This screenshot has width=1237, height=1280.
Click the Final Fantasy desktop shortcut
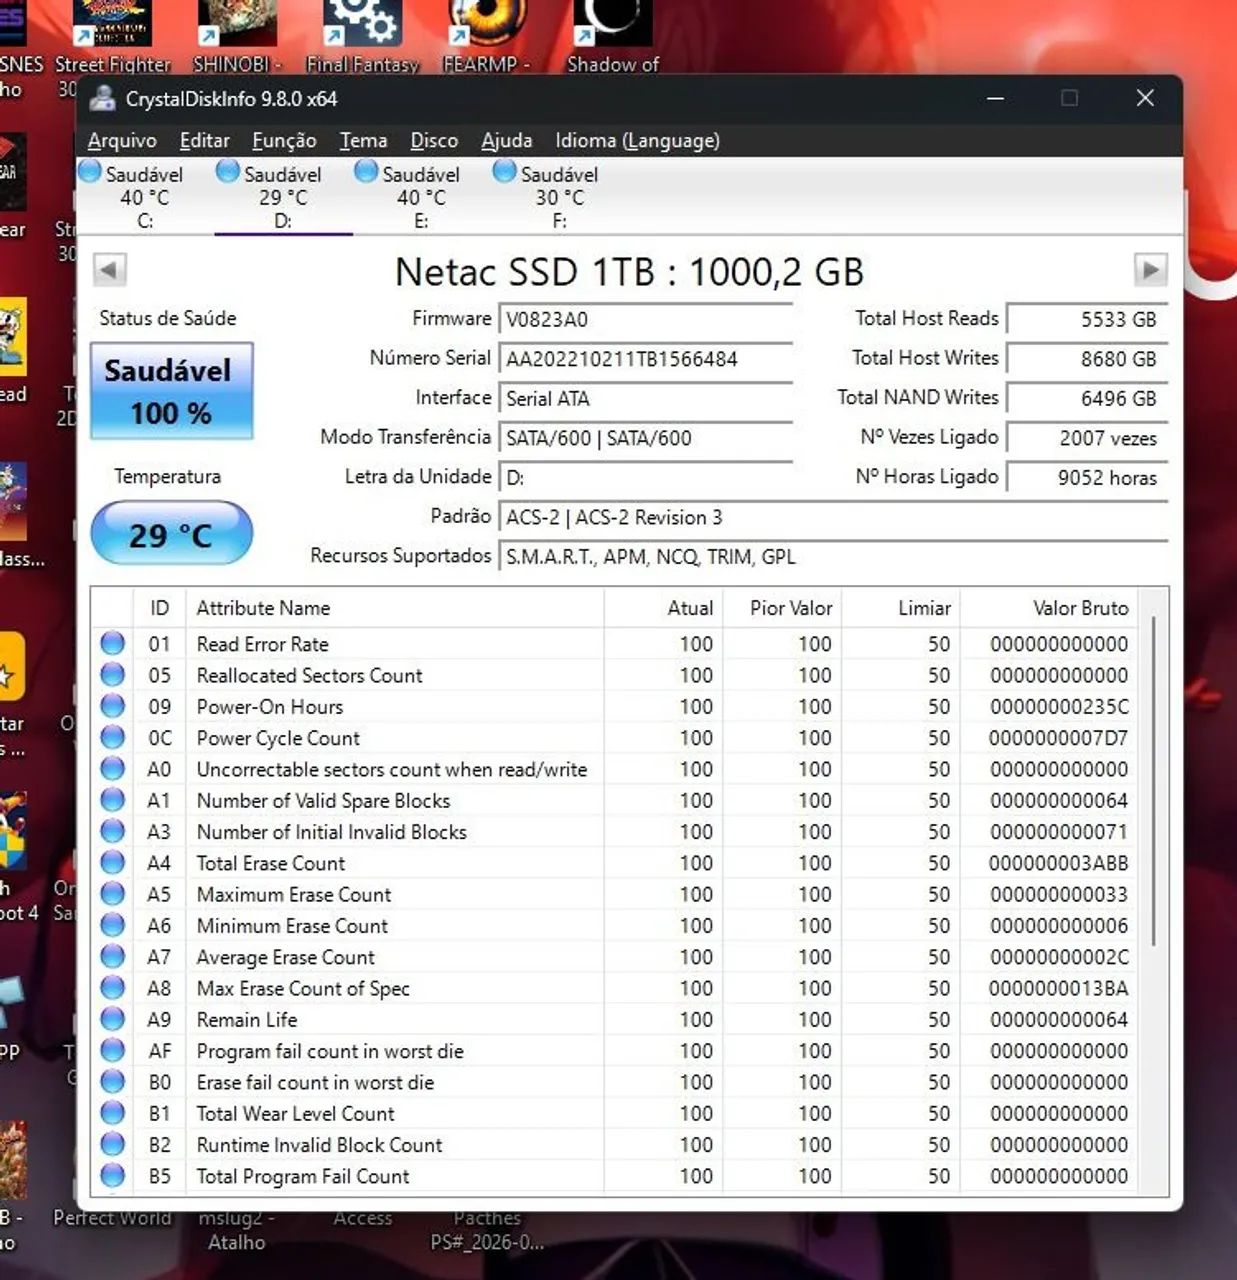[x=362, y=37]
